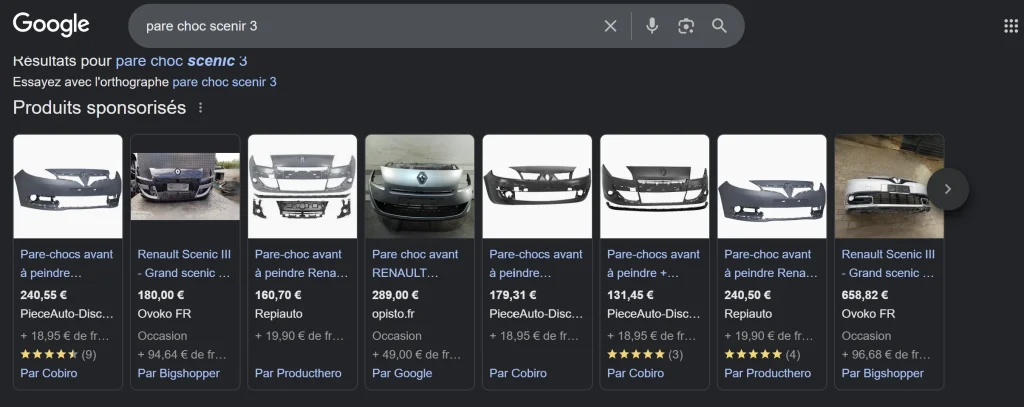
Task: Open the 240,55 € bumper image
Action: tap(68, 186)
